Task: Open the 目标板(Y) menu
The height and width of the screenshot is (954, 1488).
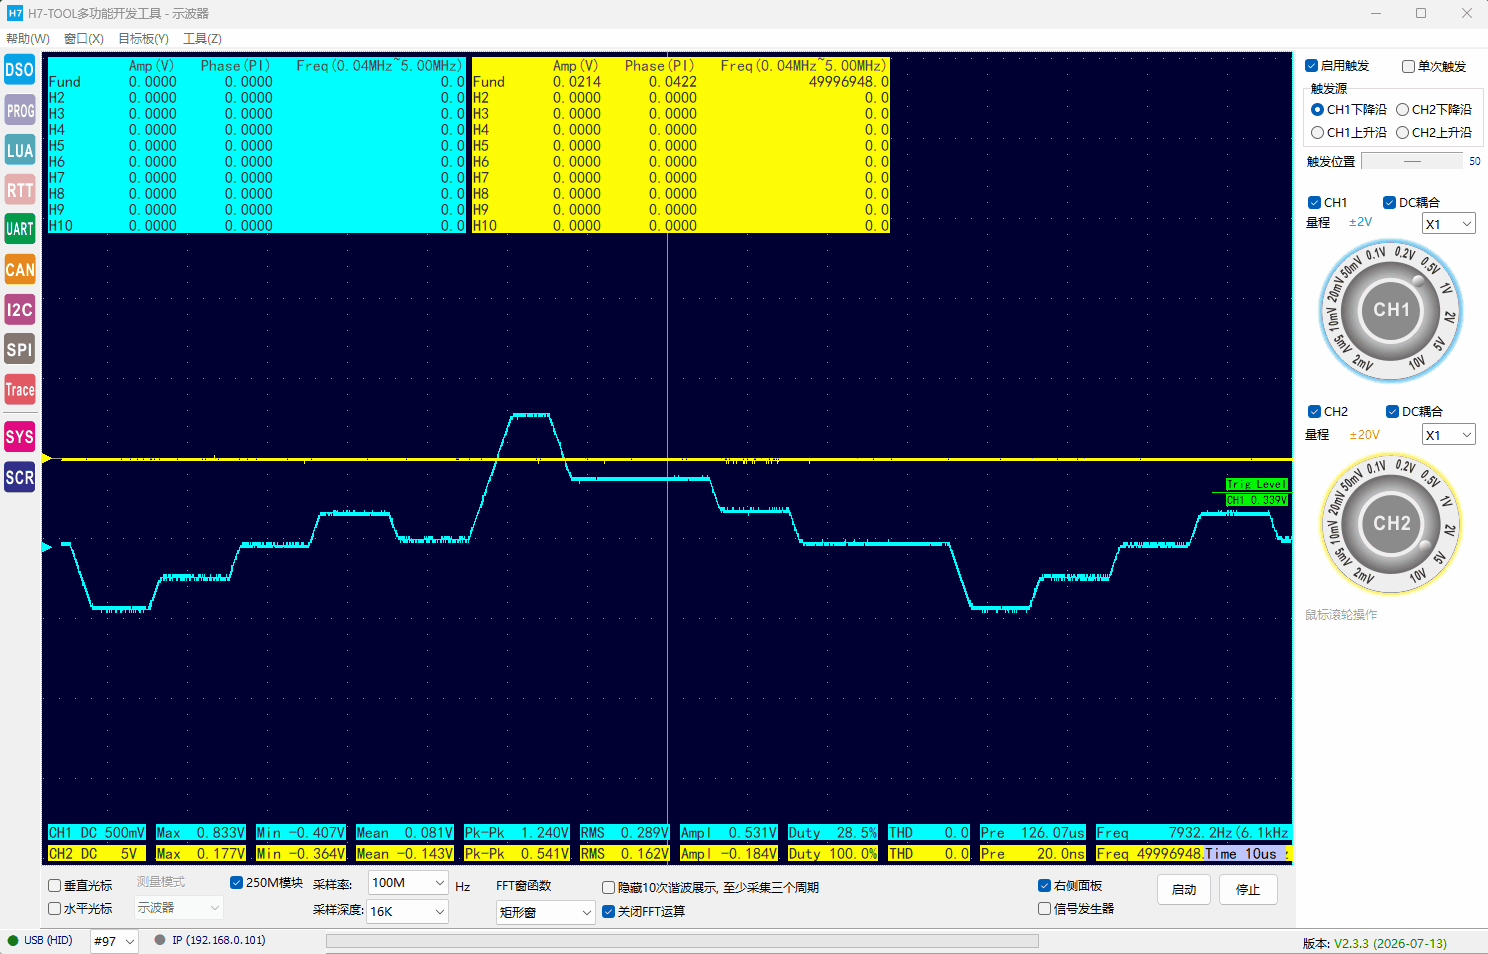Action: tap(143, 39)
